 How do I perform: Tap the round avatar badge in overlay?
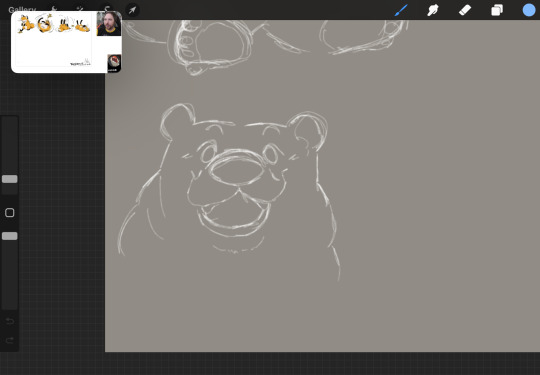114,63
